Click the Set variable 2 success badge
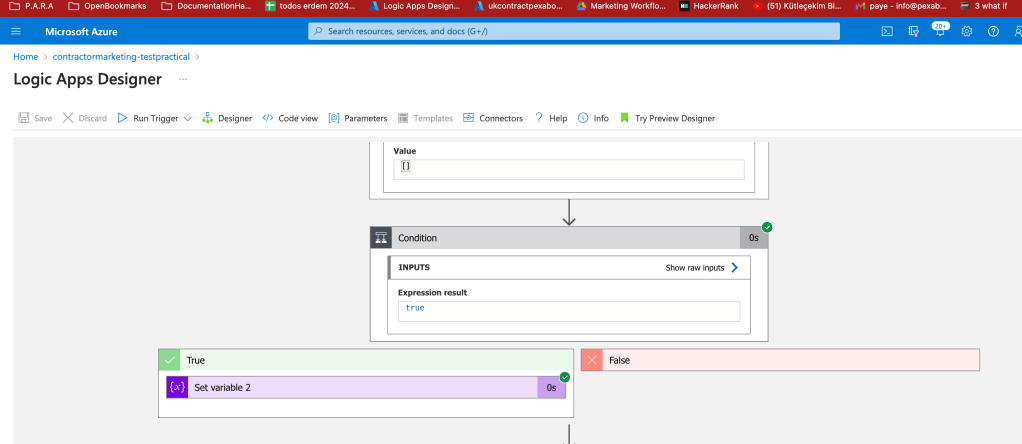The height and width of the screenshot is (444, 1022). point(565,377)
